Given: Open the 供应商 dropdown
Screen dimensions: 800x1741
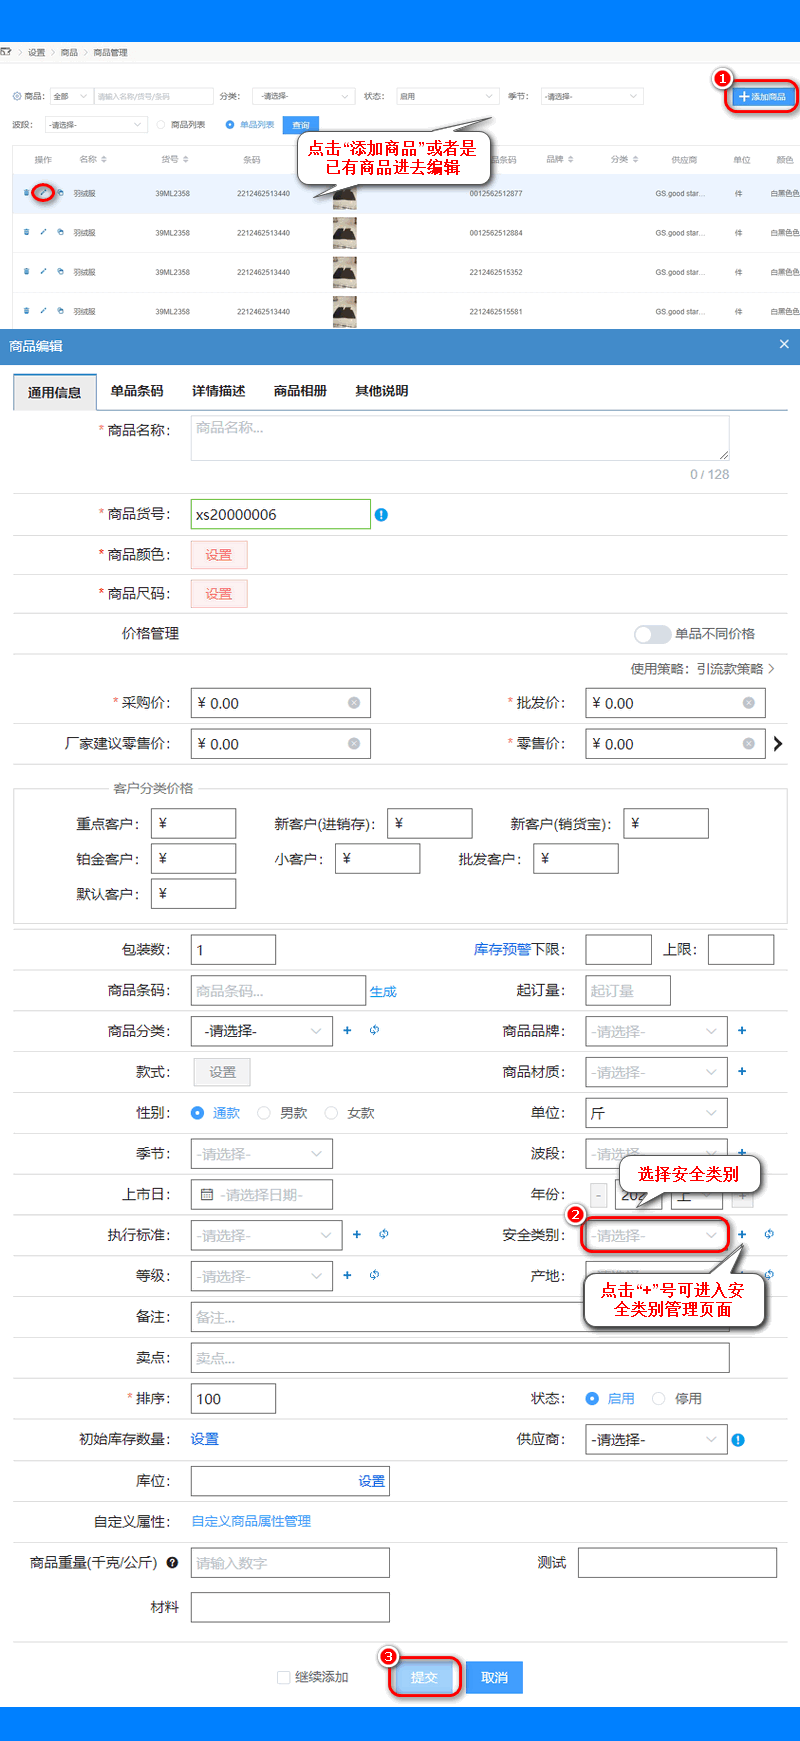Looking at the screenshot, I should pyautogui.click(x=656, y=1440).
